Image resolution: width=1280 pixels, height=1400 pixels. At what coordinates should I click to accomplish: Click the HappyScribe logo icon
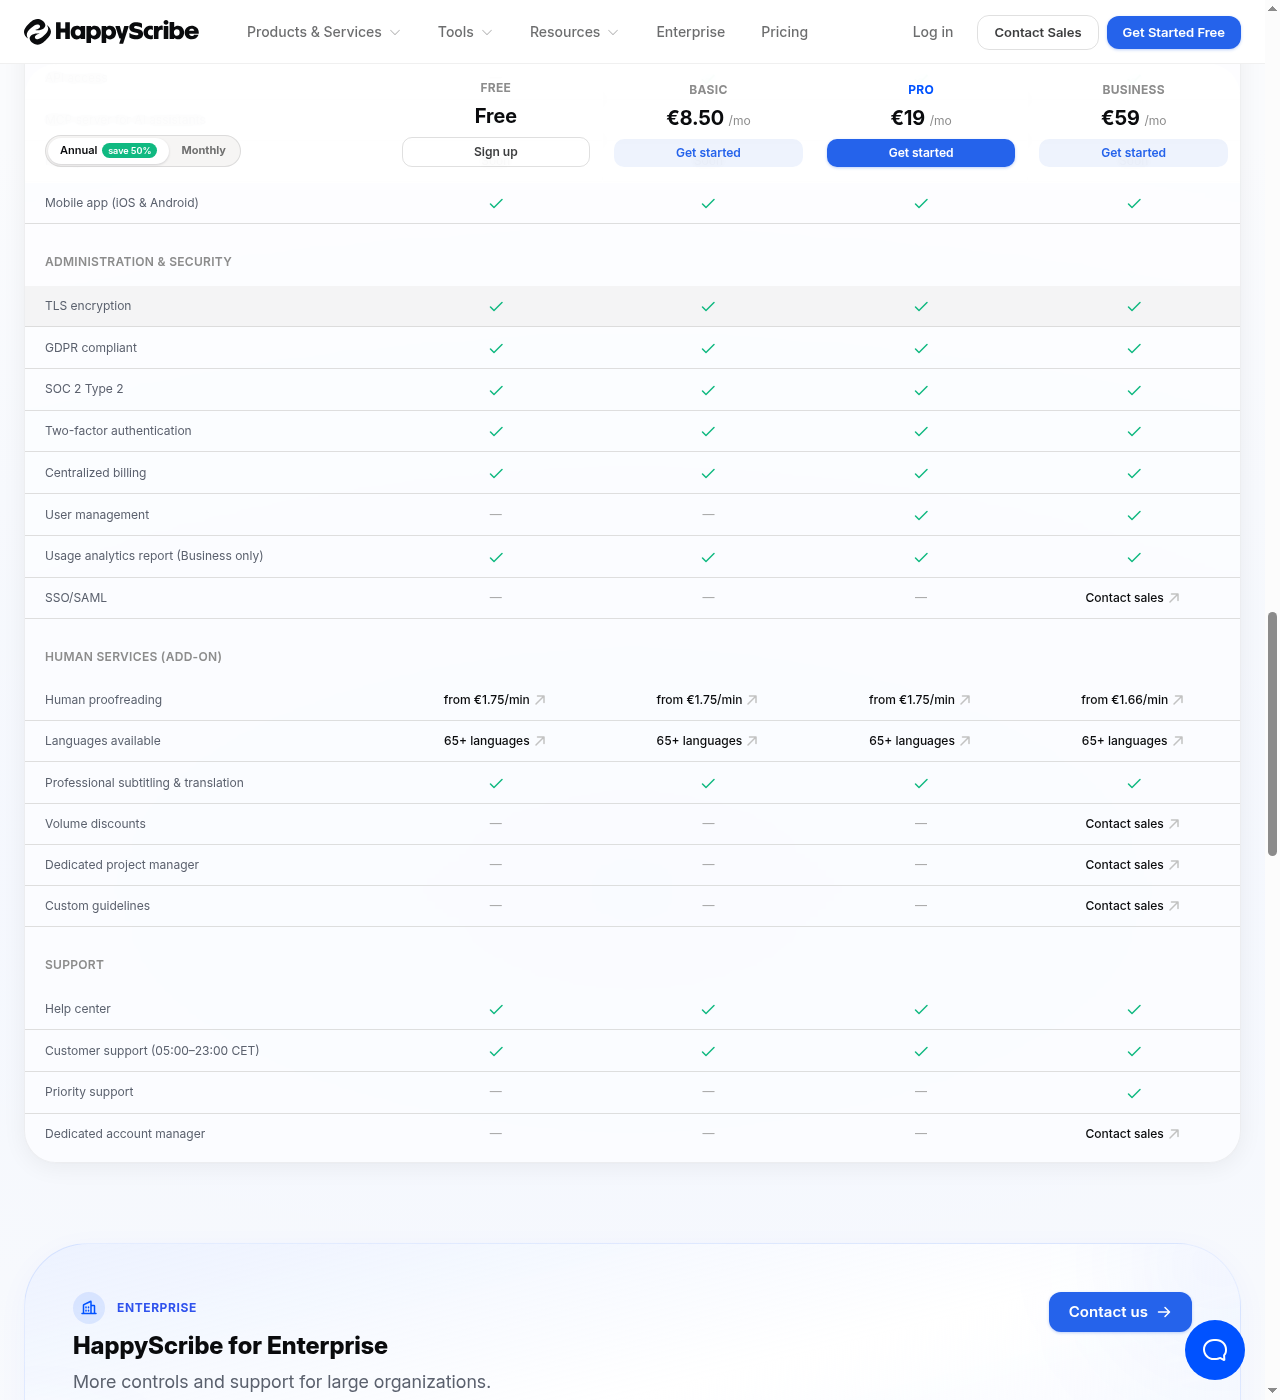(37, 32)
